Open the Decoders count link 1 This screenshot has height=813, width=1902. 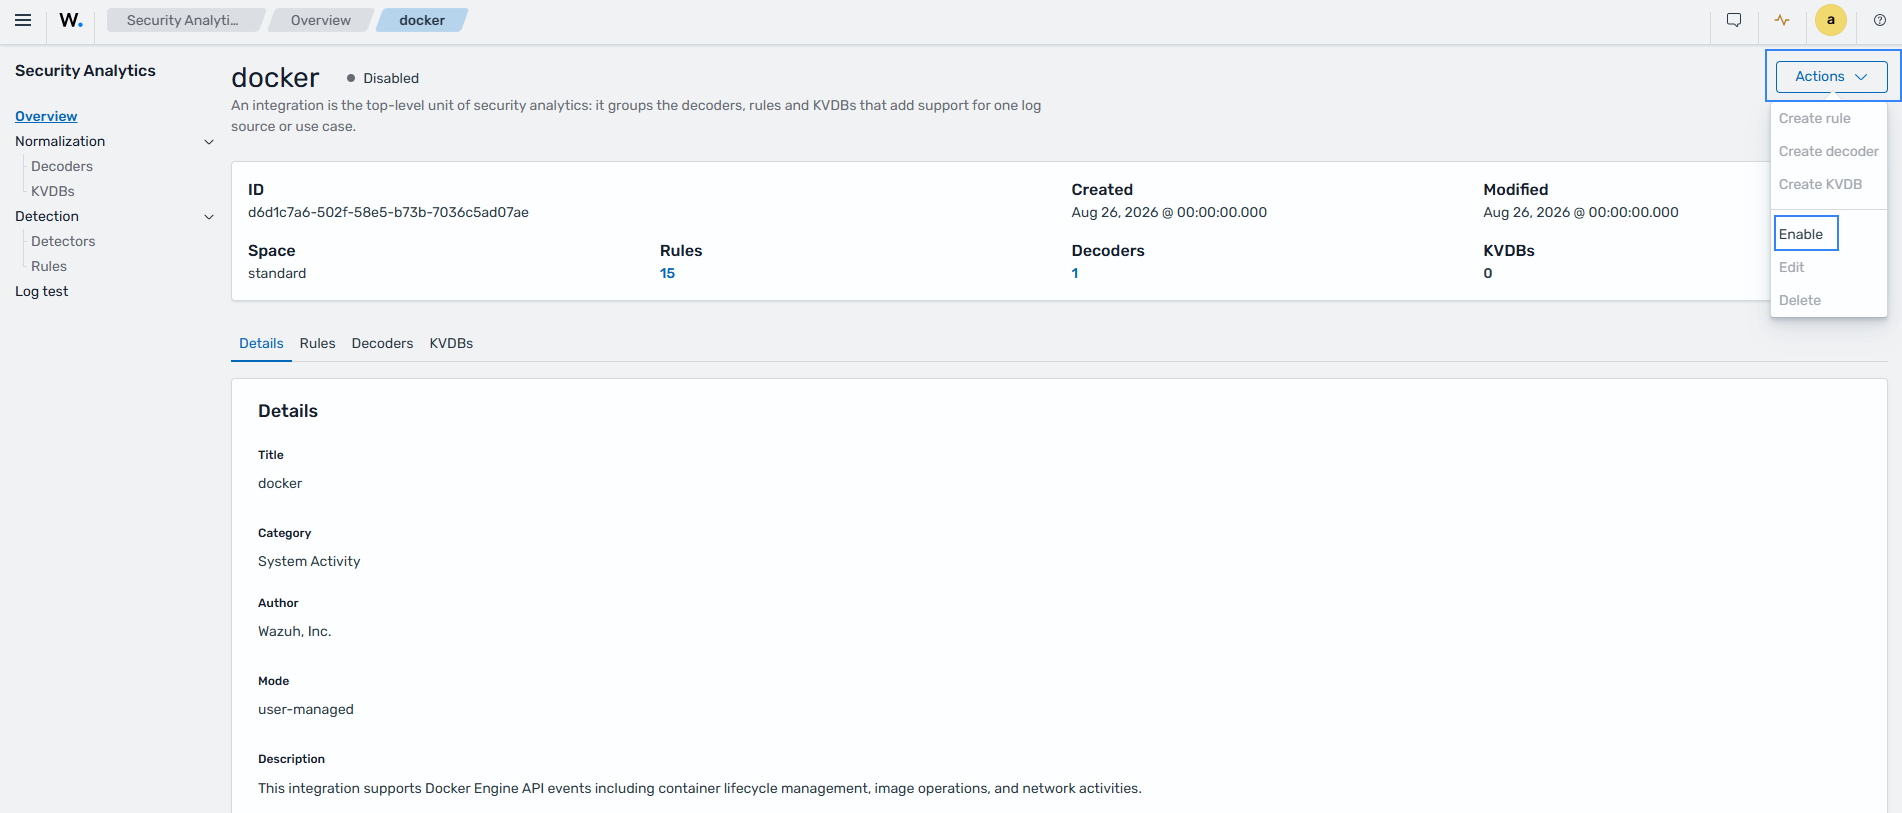(x=1075, y=273)
